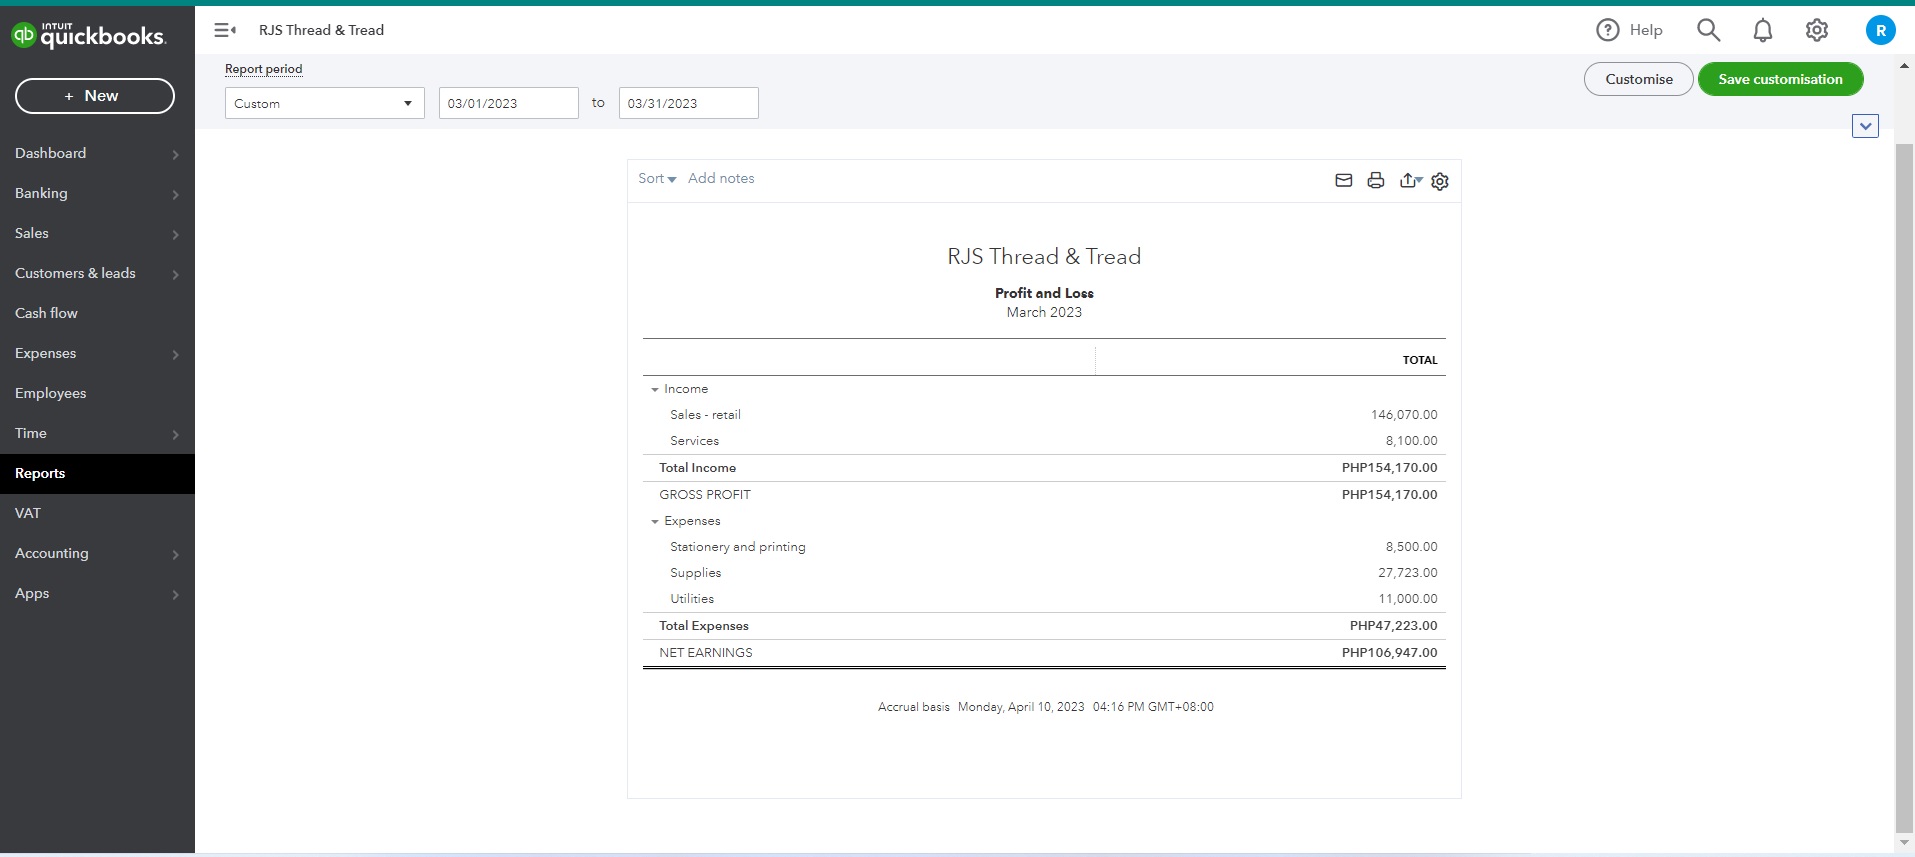Screen dimensions: 1915x857
Task: Open Help from the question mark icon
Action: pos(1607,30)
